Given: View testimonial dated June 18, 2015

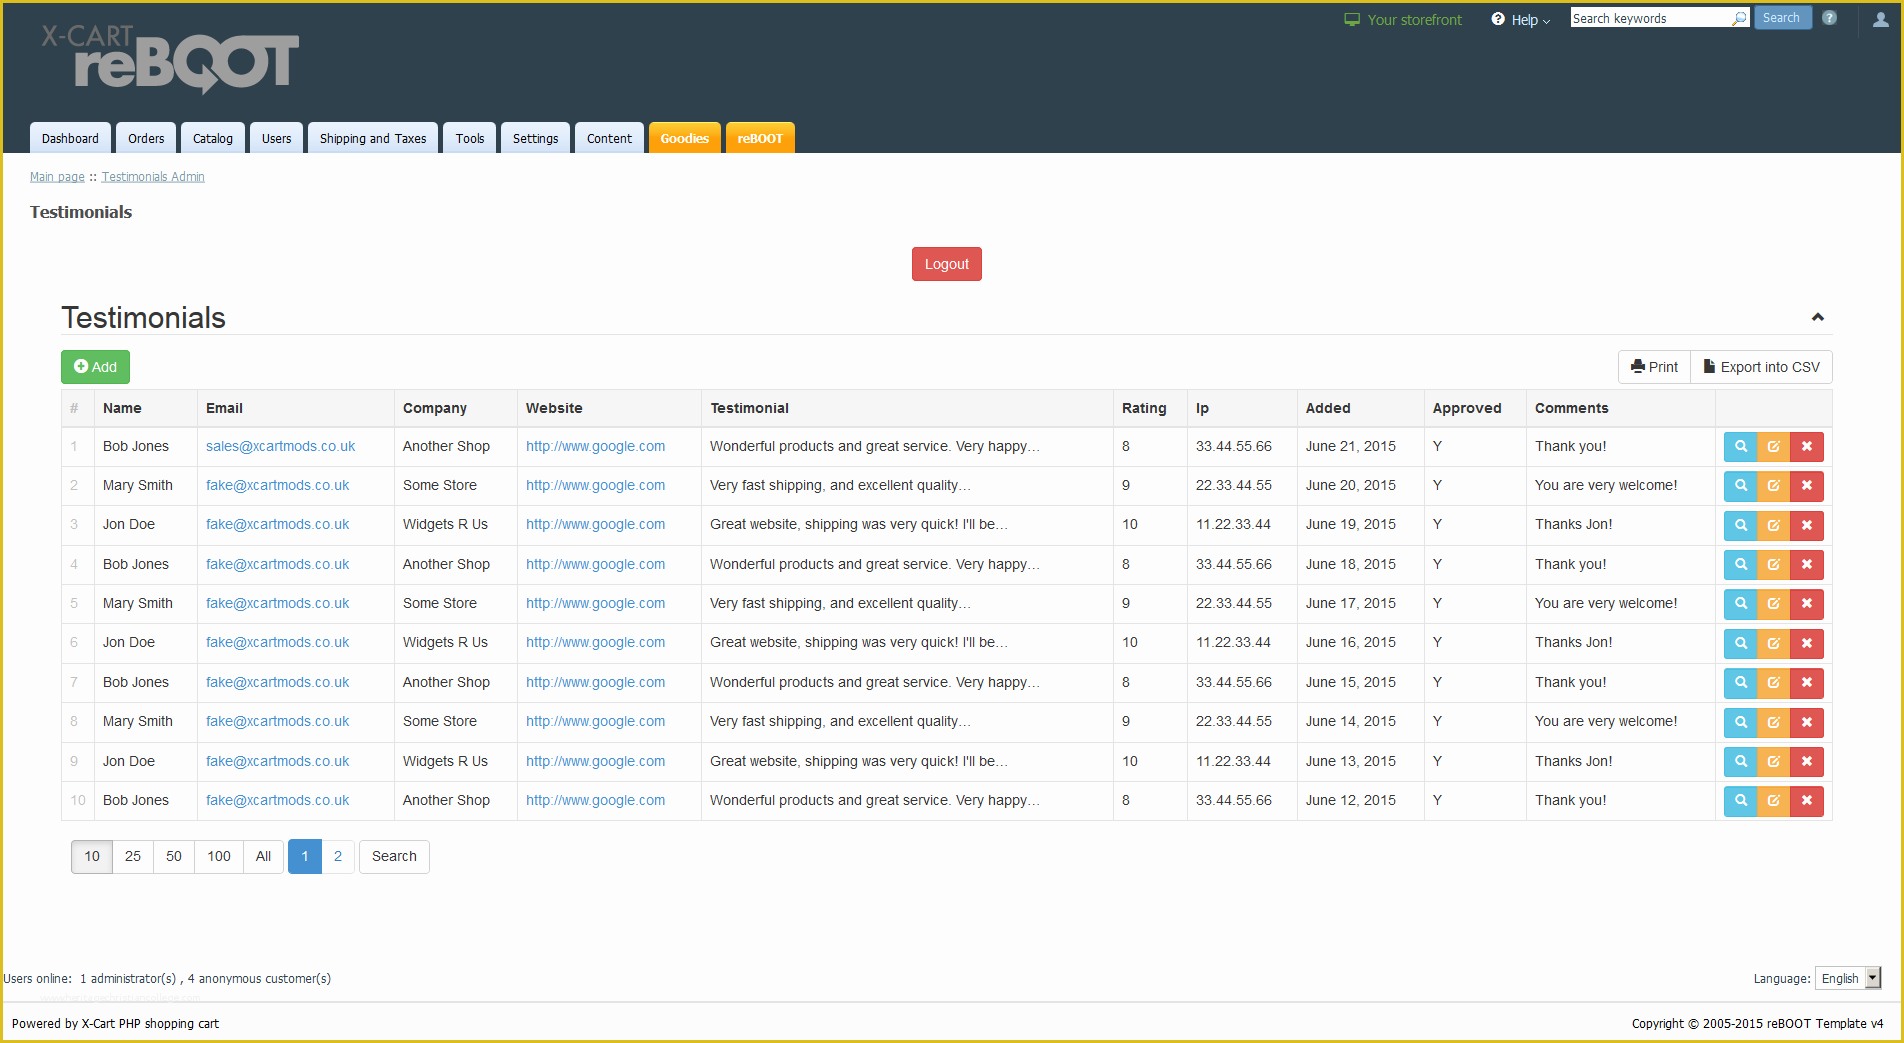Looking at the screenshot, I should click(x=1740, y=565).
